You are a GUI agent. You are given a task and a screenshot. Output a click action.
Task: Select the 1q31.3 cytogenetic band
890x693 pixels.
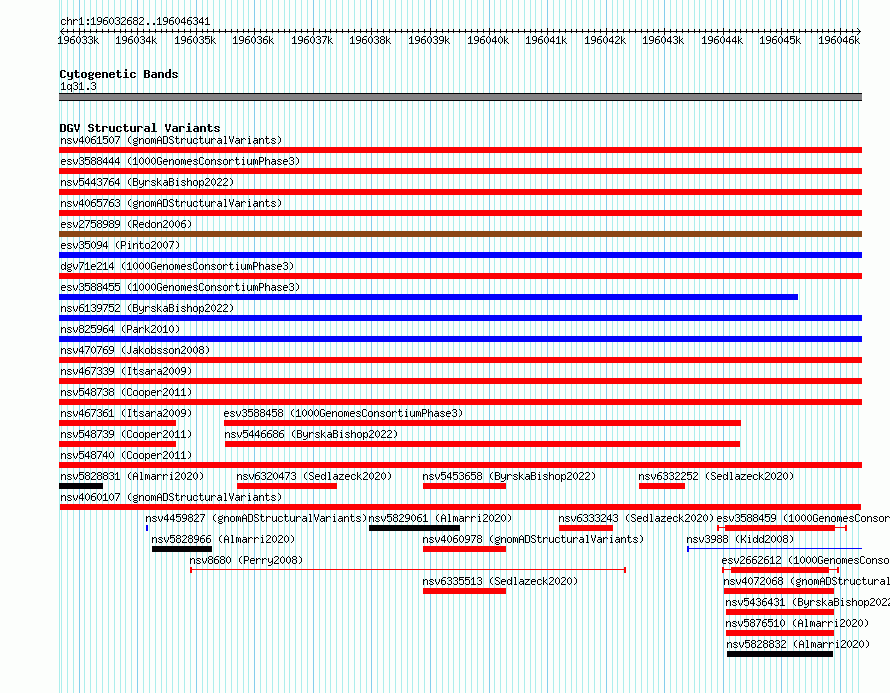(x=460, y=97)
